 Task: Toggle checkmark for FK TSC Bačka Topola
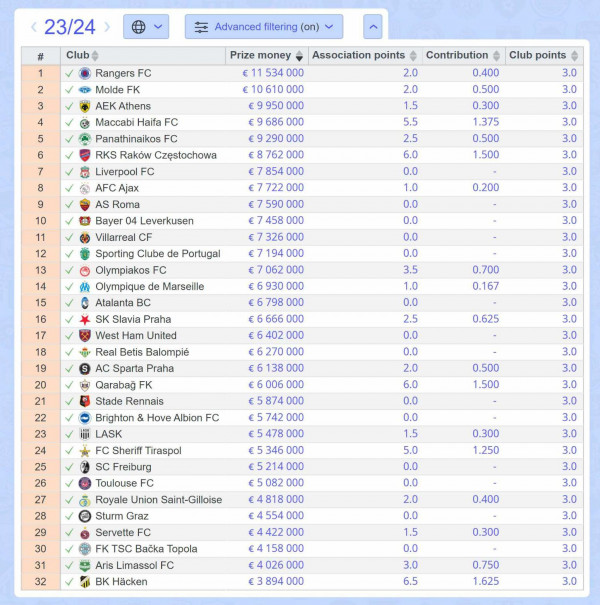click(69, 549)
